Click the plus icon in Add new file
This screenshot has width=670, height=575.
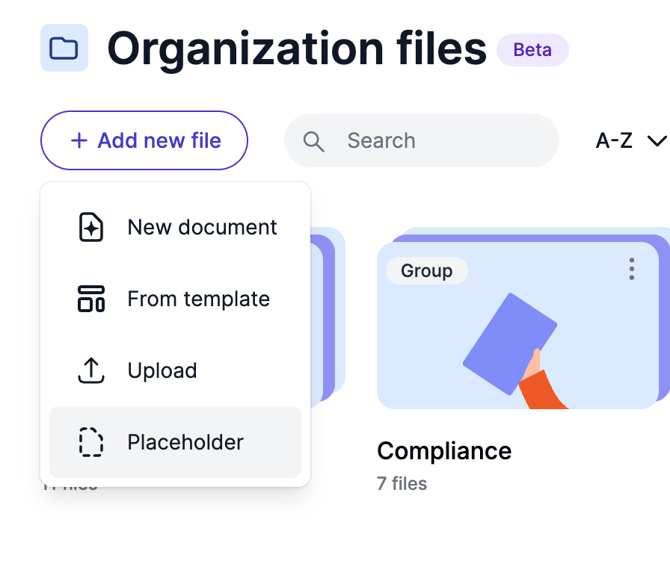click(79, 141)
